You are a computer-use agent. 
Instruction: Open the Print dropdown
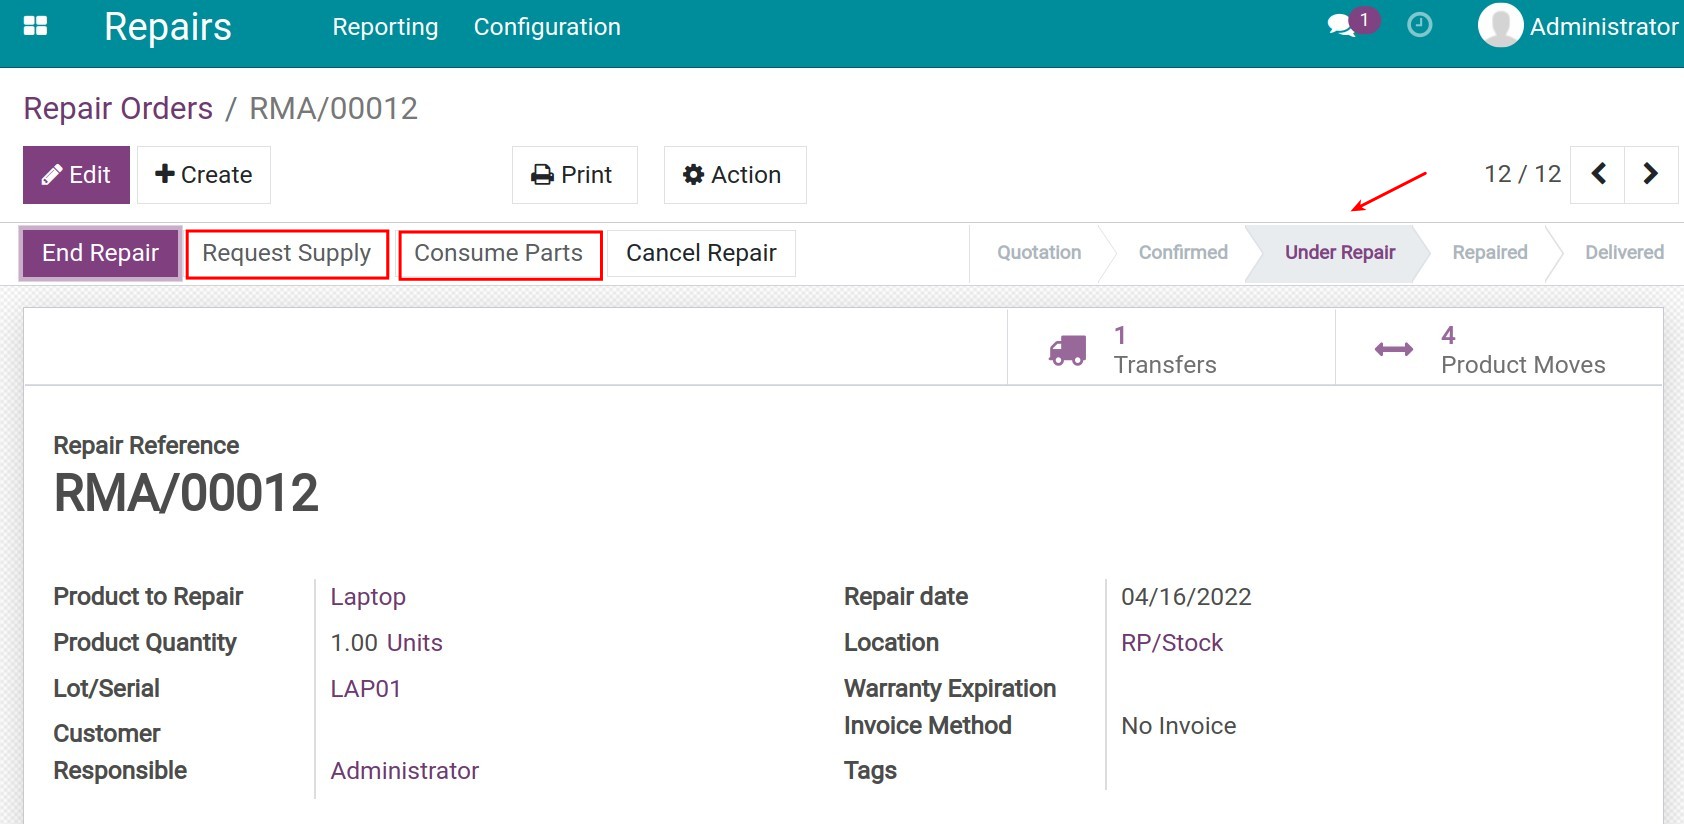(574, 175)
